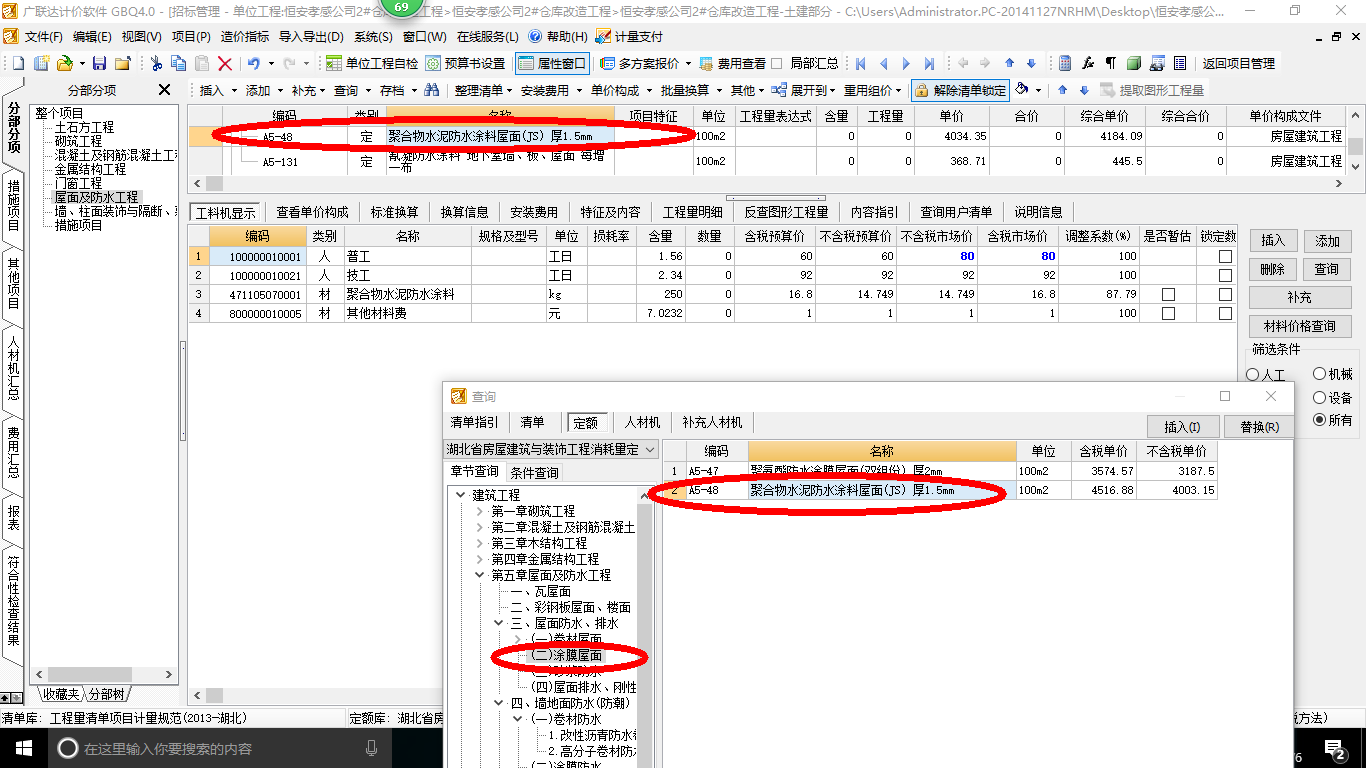The width and height of the screenshot is (1366, 768).
Task: Click Windows Start button
Action: (22, 748)
